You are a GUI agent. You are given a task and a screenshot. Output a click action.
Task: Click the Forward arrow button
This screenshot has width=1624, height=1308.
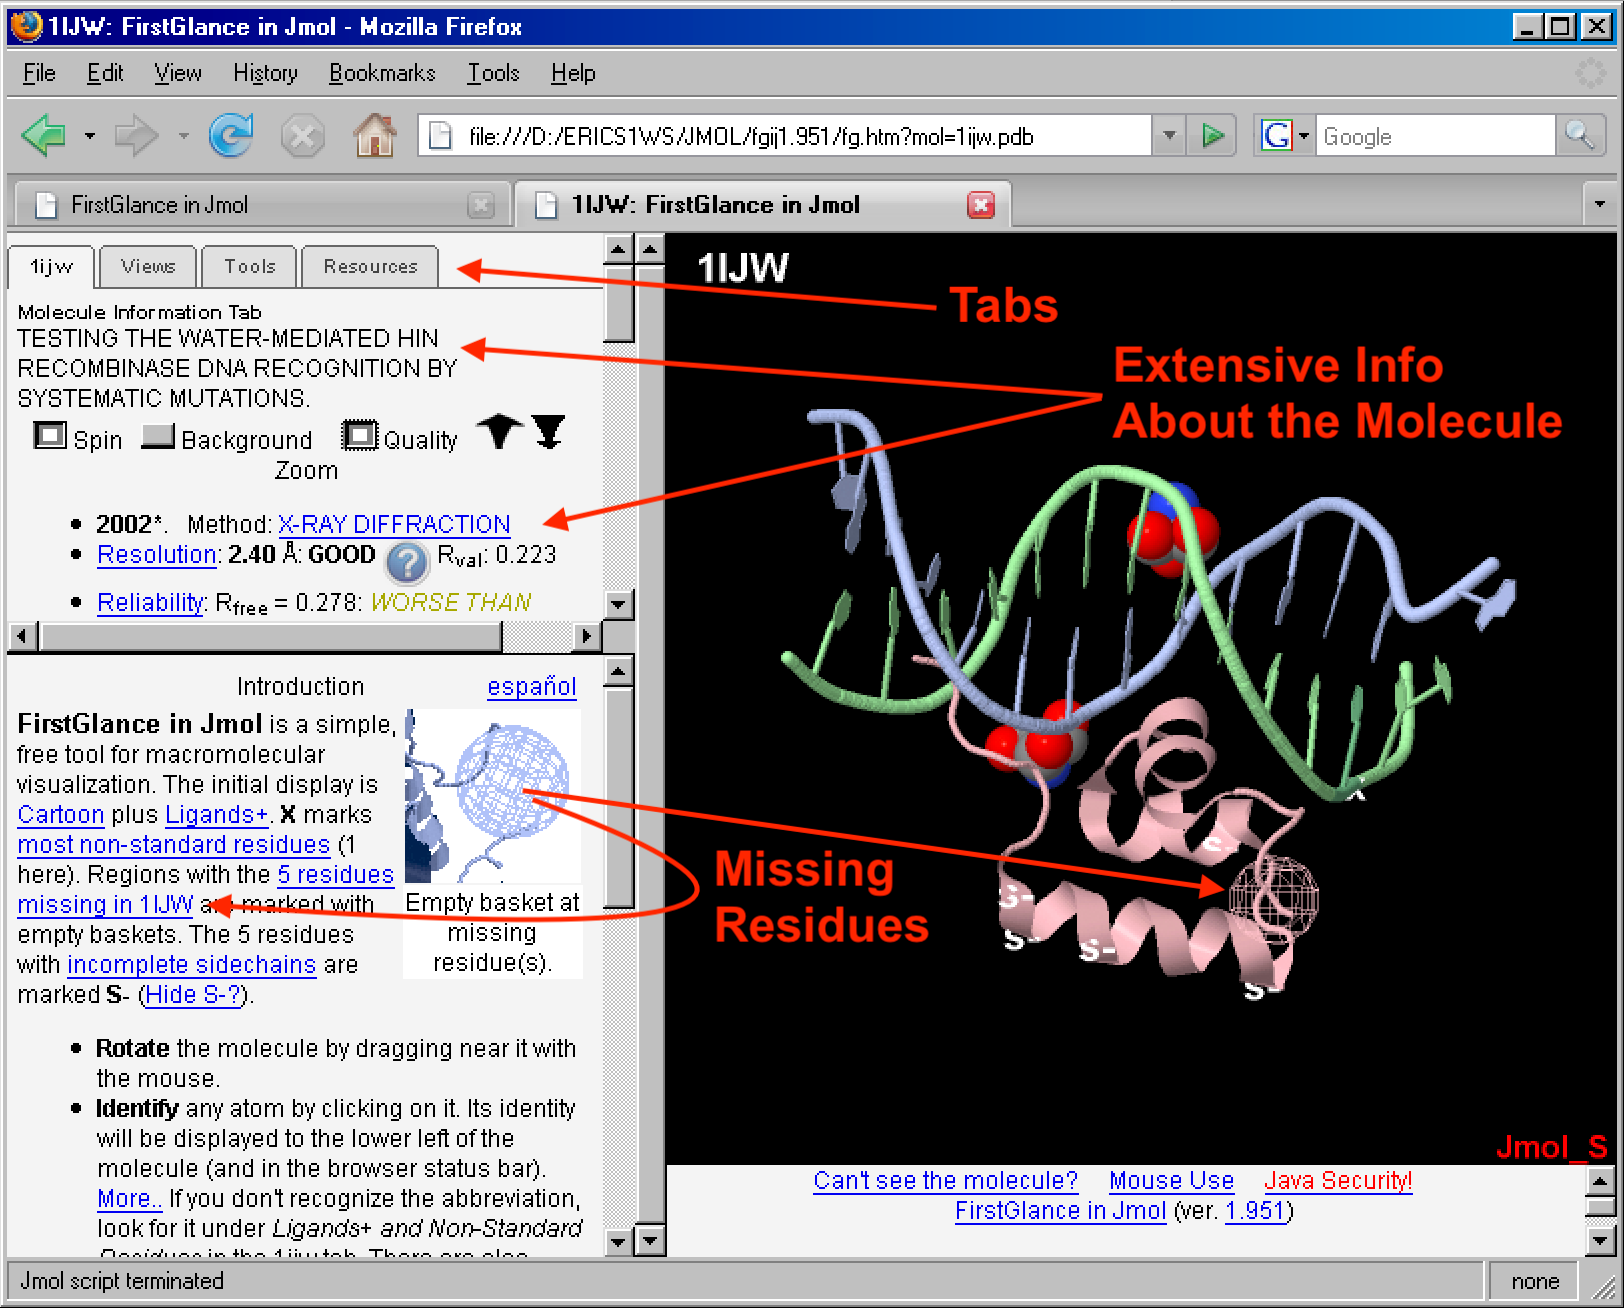tap(137, 135)
